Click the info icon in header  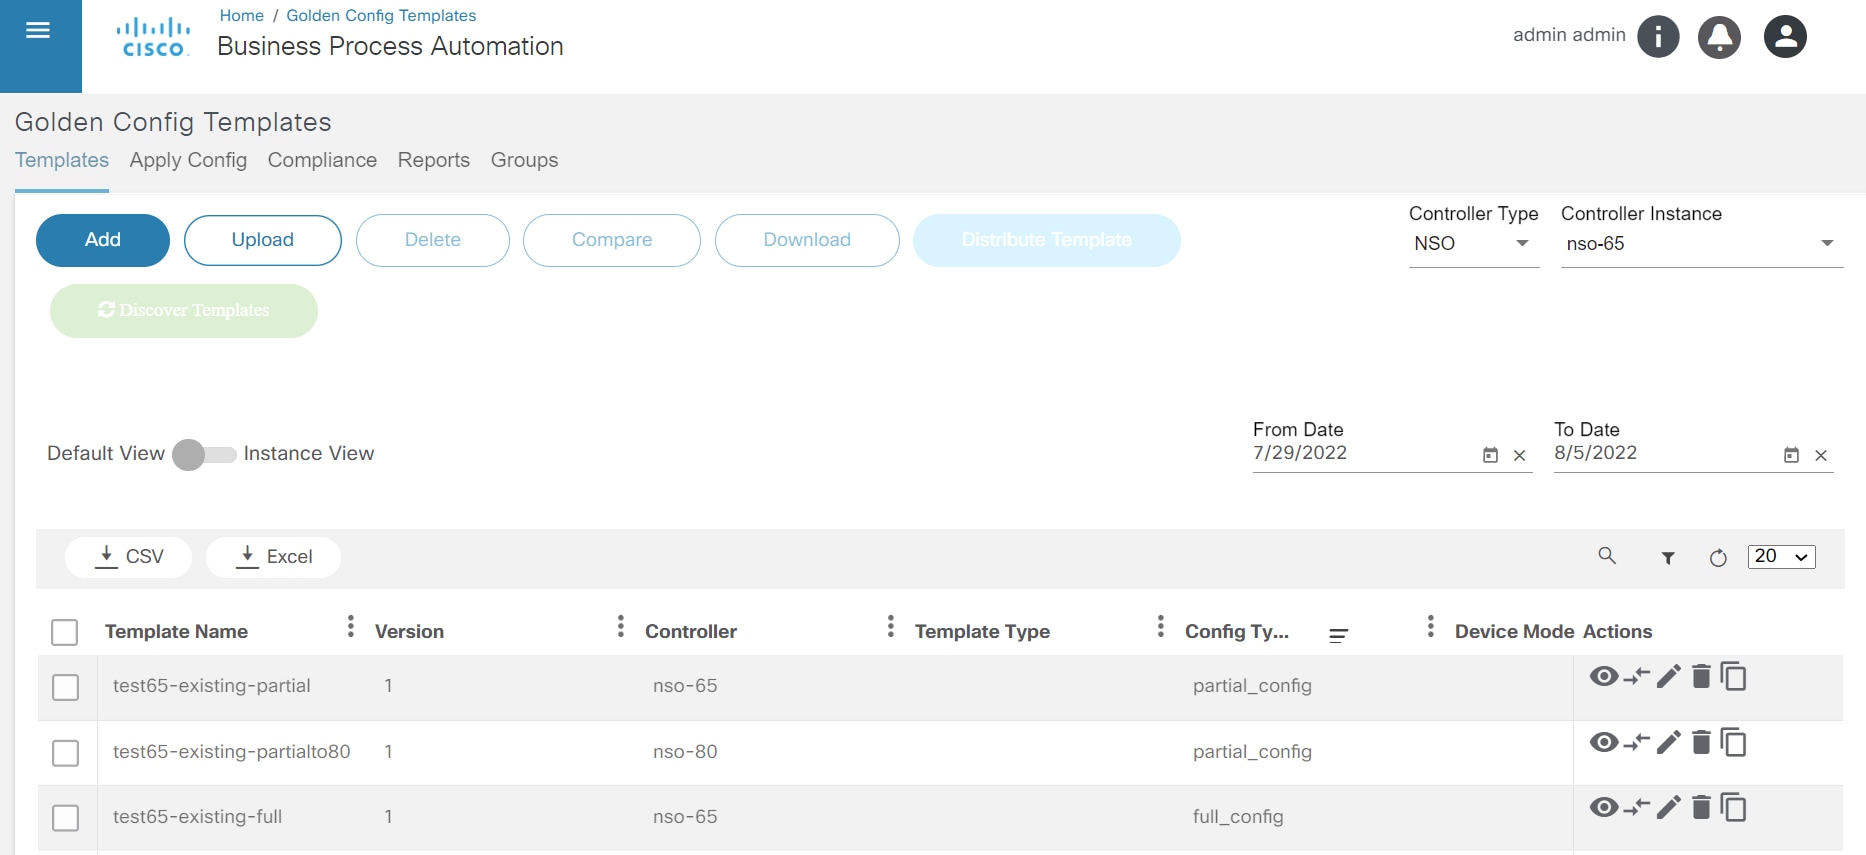point(1658,37)
